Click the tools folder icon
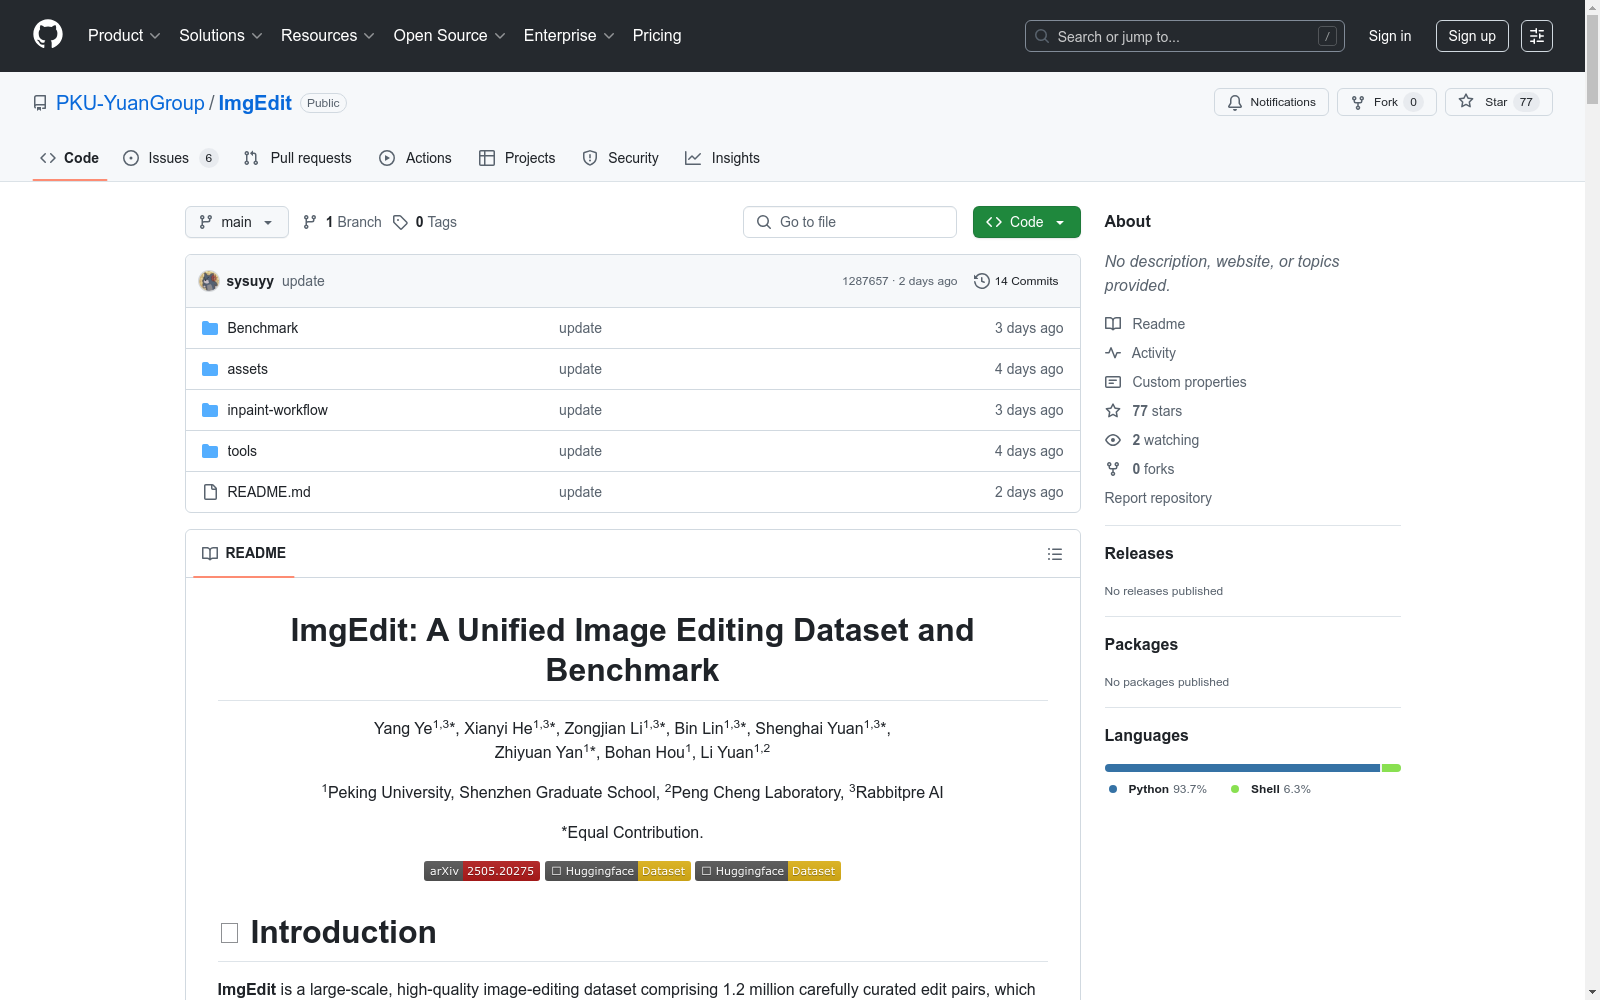This screenshot has width=1600, height=1000. (210, 451)
